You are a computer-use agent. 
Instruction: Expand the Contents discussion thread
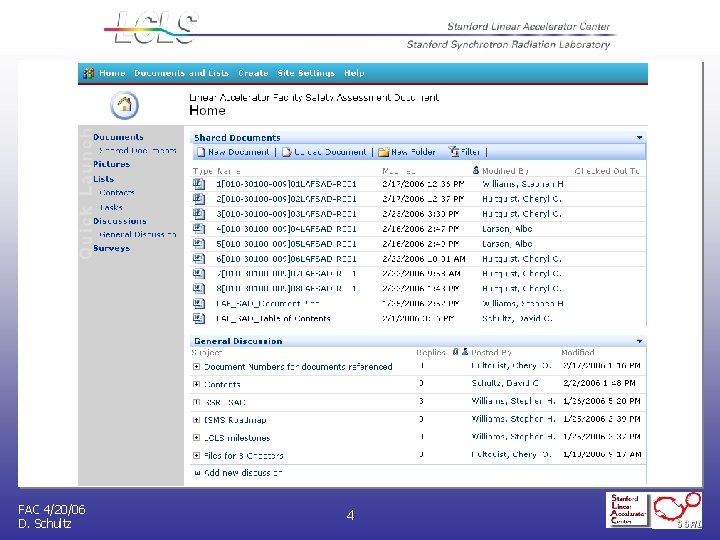click(197, 384)
